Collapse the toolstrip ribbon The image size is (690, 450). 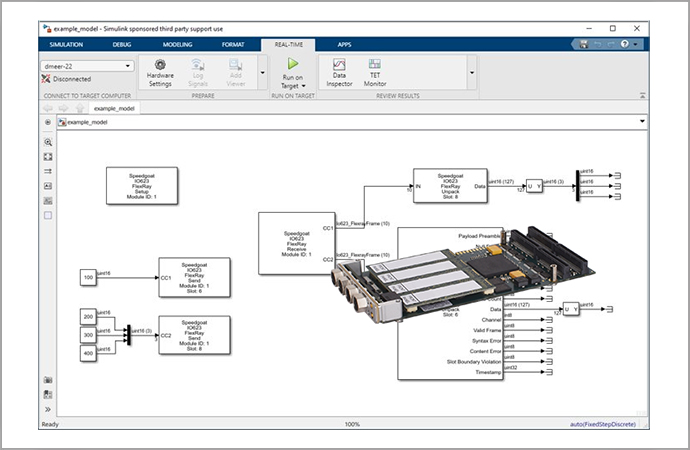(642, 95)
